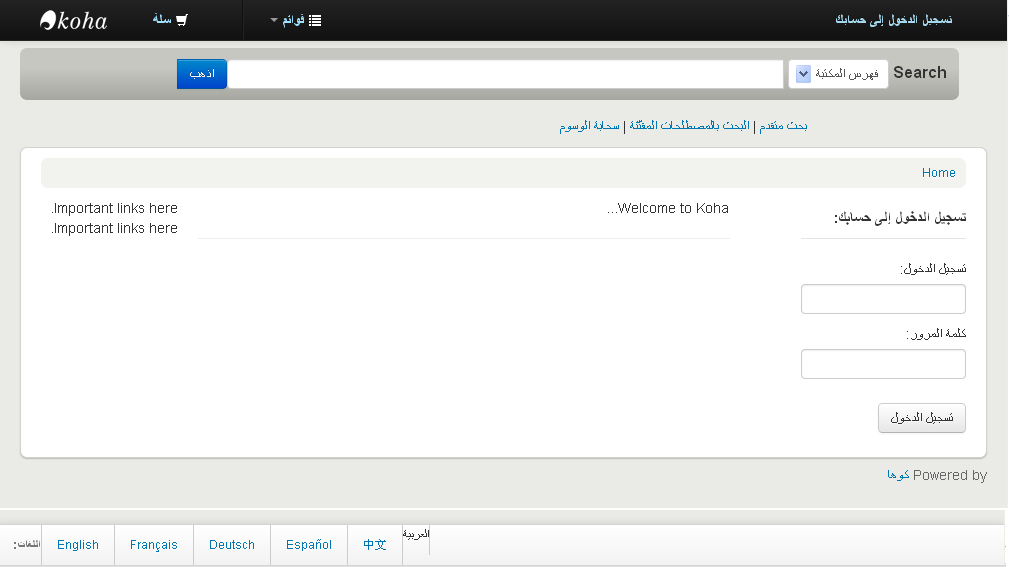Screen dimensions: 1009x567
Task: Select Deutsch in the language bar
Action: coord(232,545)
